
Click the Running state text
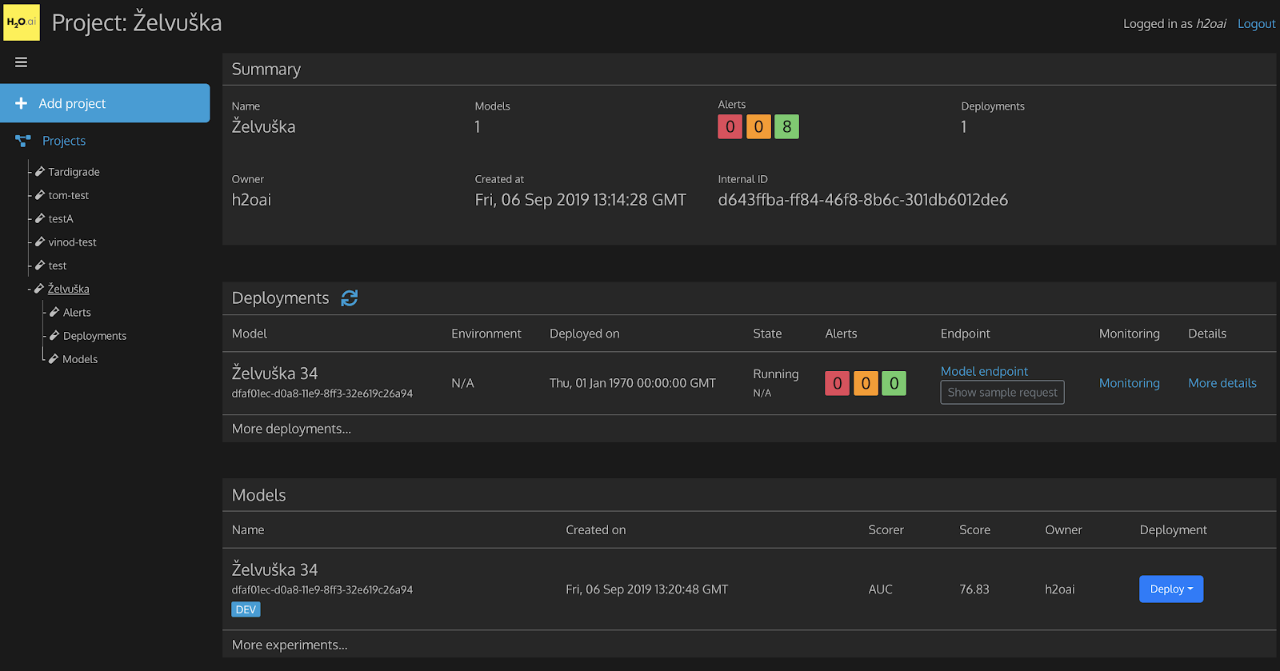pos(776,374)
